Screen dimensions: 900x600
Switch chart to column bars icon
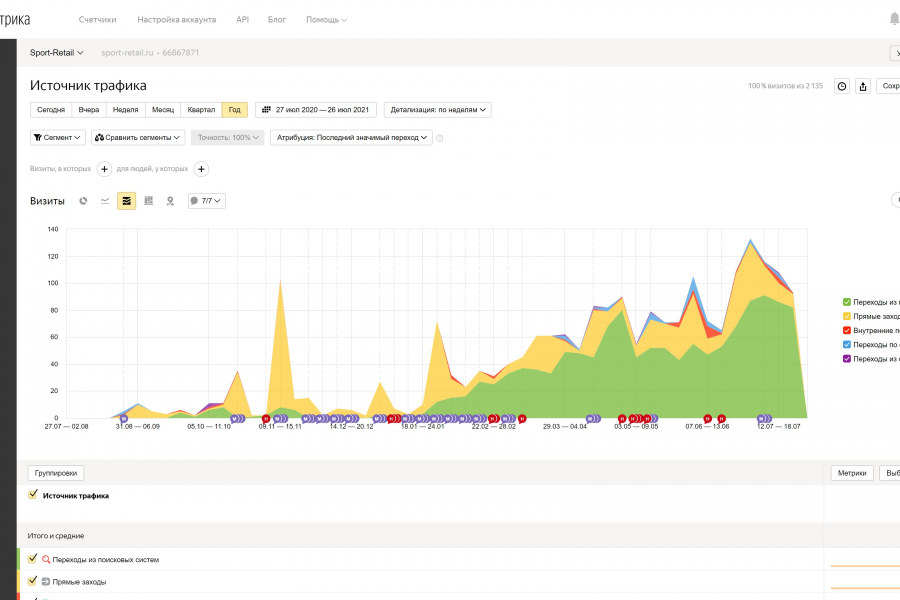click(x=149, y=201)
